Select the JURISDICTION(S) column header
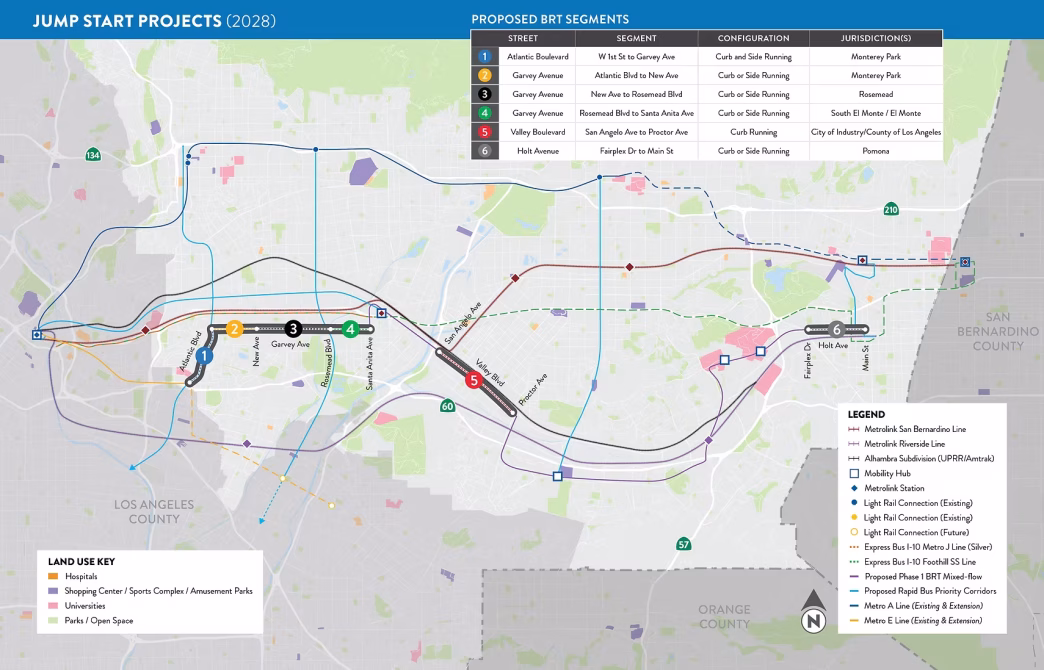Image resolution: width=1044 pixels, height=670 pixels. pos(875,38)
